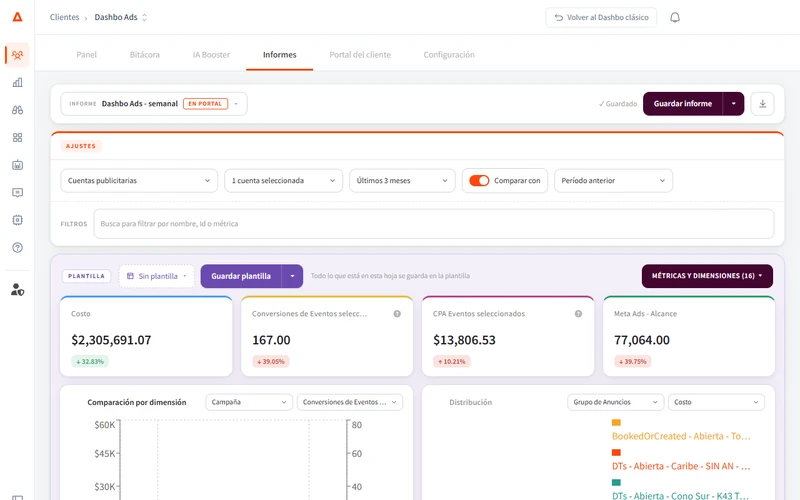Switch to Portal del cliente tab

pyautogui.click(x=360, y=55)
